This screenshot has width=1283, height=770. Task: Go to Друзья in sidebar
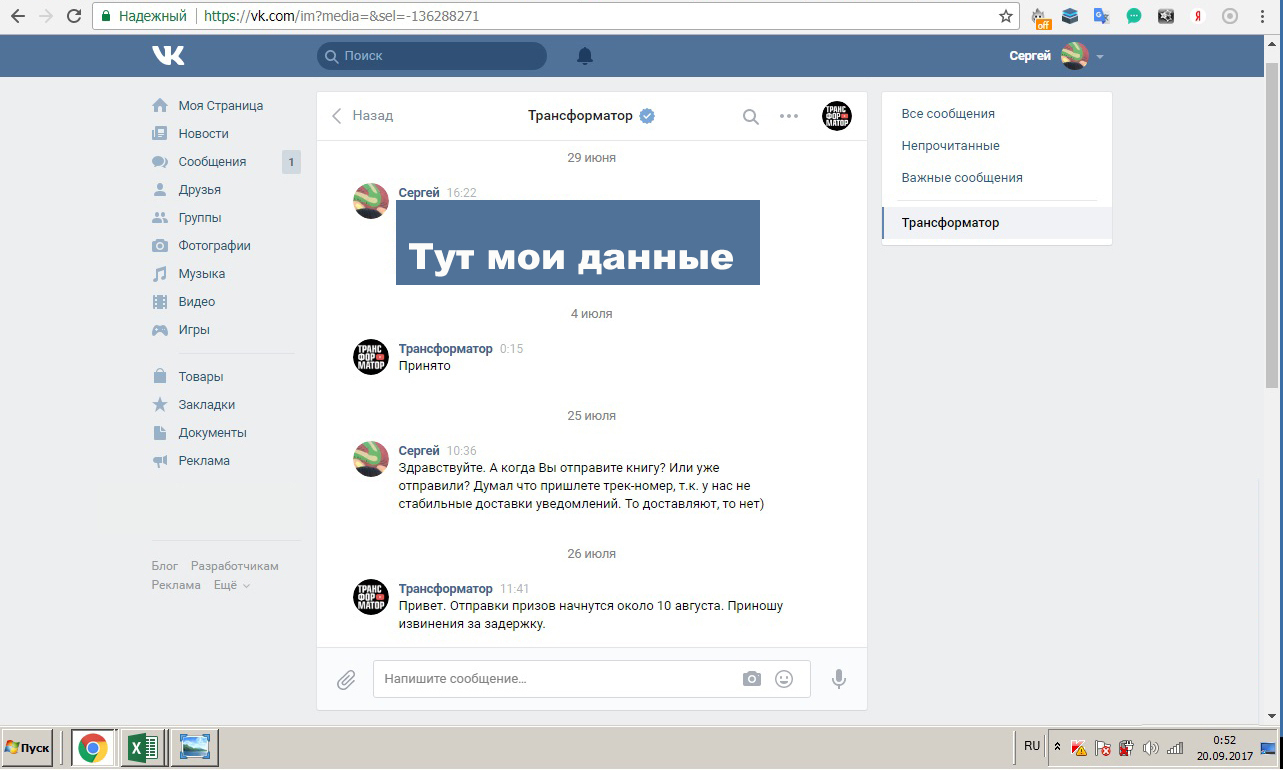pyautogui.click(x=199, y=190)
